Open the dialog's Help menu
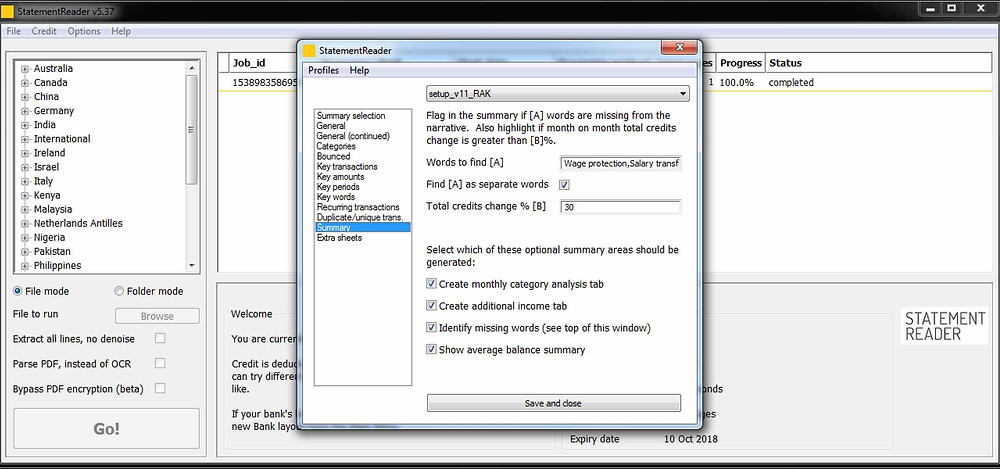The height and width of the screenshot is (469, 1000). pos(359,70)
